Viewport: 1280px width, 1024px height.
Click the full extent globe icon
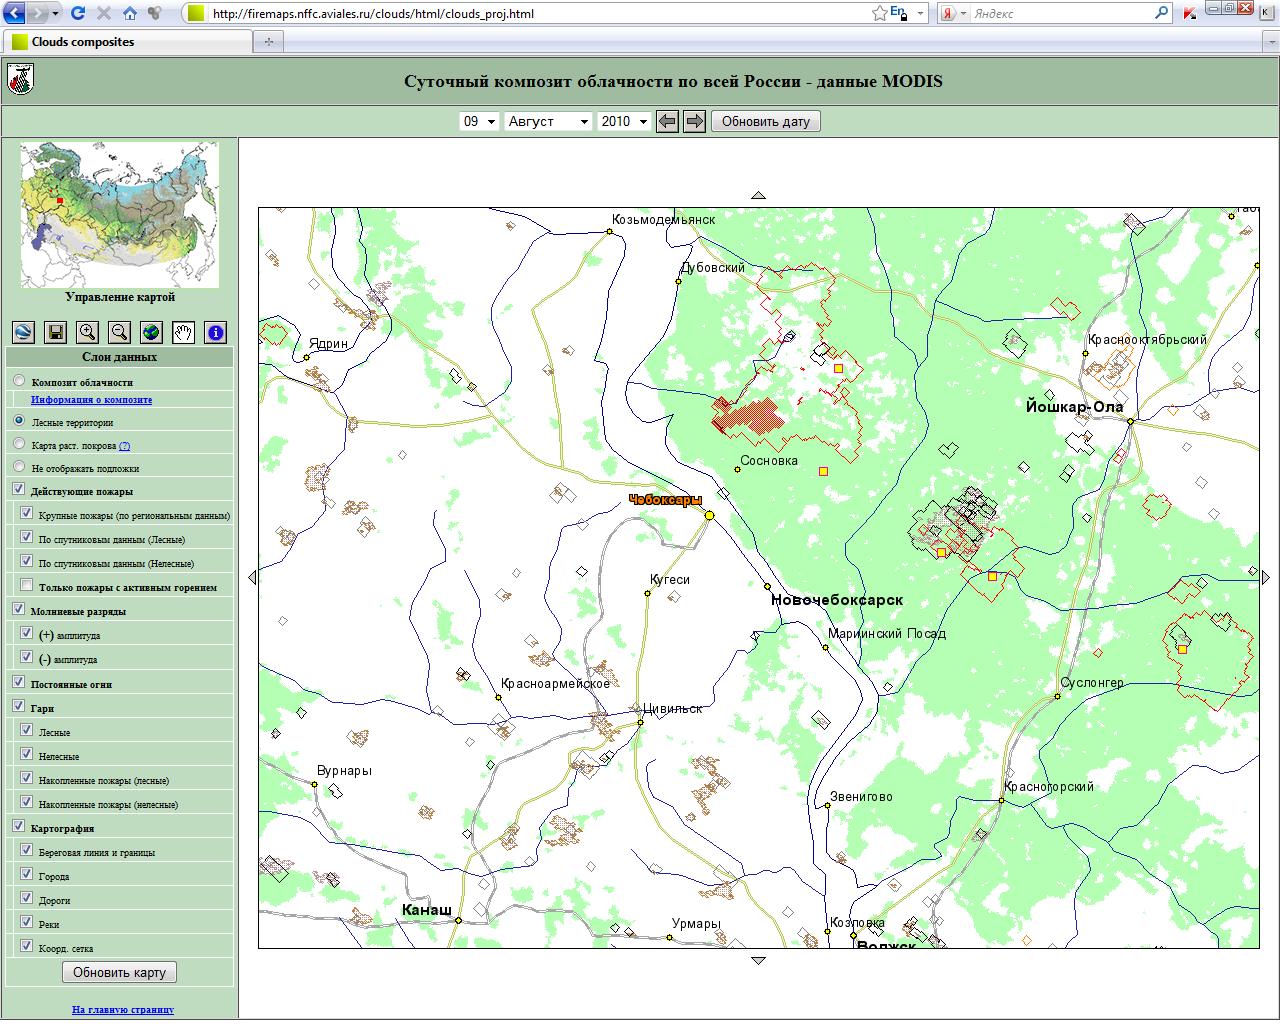point(151,332)
